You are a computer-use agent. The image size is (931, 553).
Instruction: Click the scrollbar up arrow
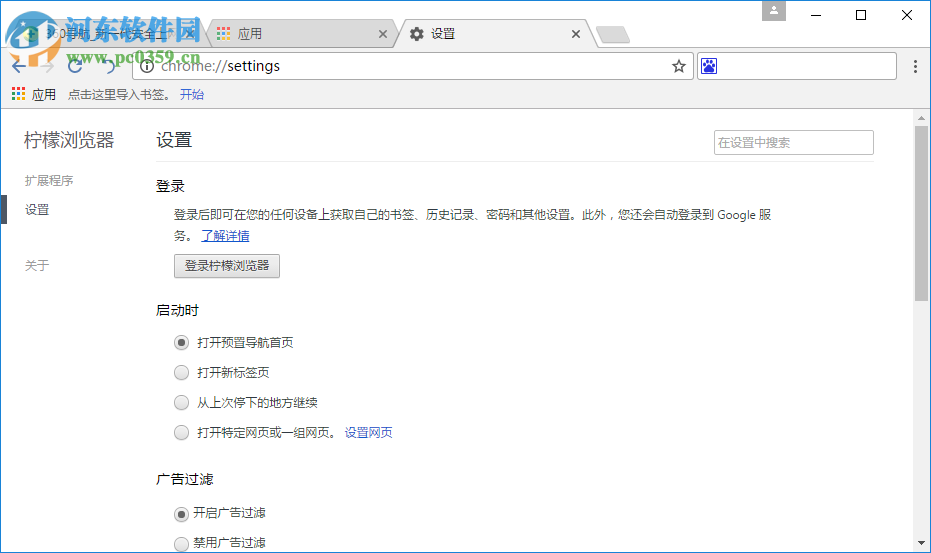point(921,118)
